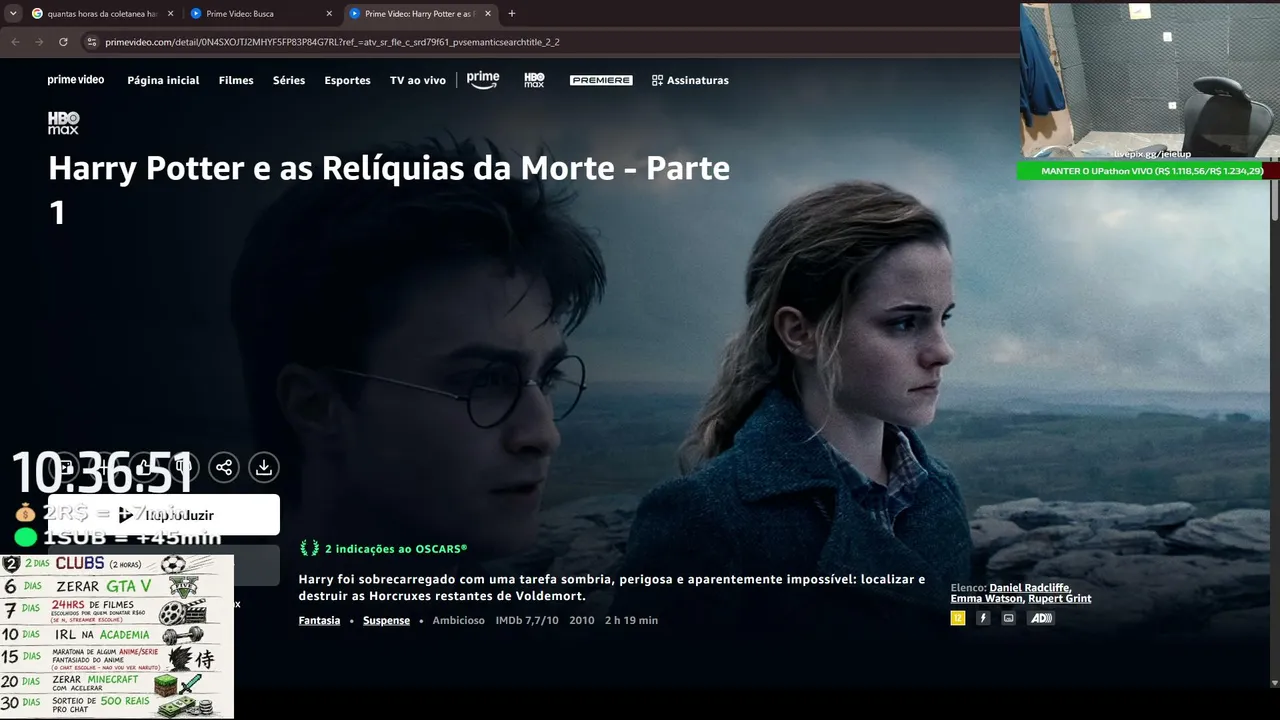The image size is (1280, 720).
Task: Open the Página inicial menu item
Action: click(x=163, y=80)
